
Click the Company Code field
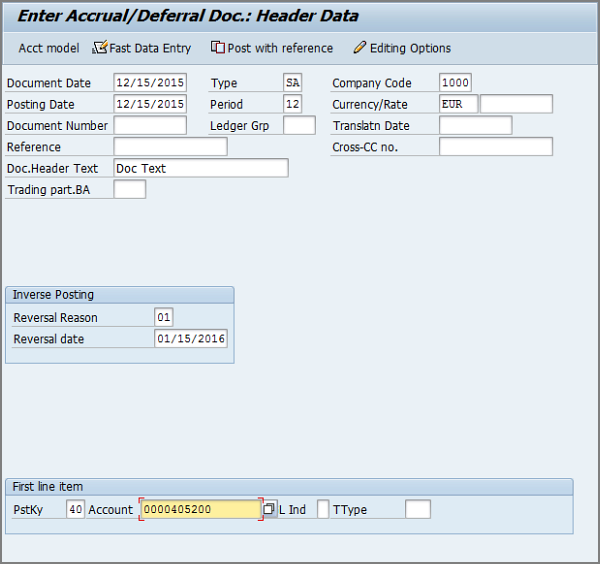tap(455, 83)
